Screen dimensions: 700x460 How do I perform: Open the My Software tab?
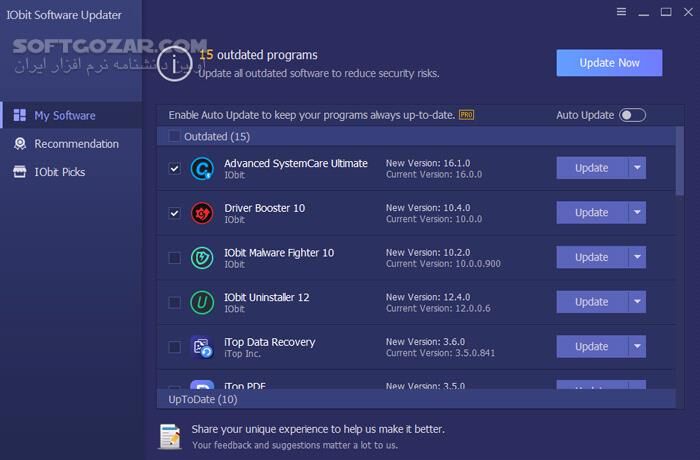pos(71,115)
